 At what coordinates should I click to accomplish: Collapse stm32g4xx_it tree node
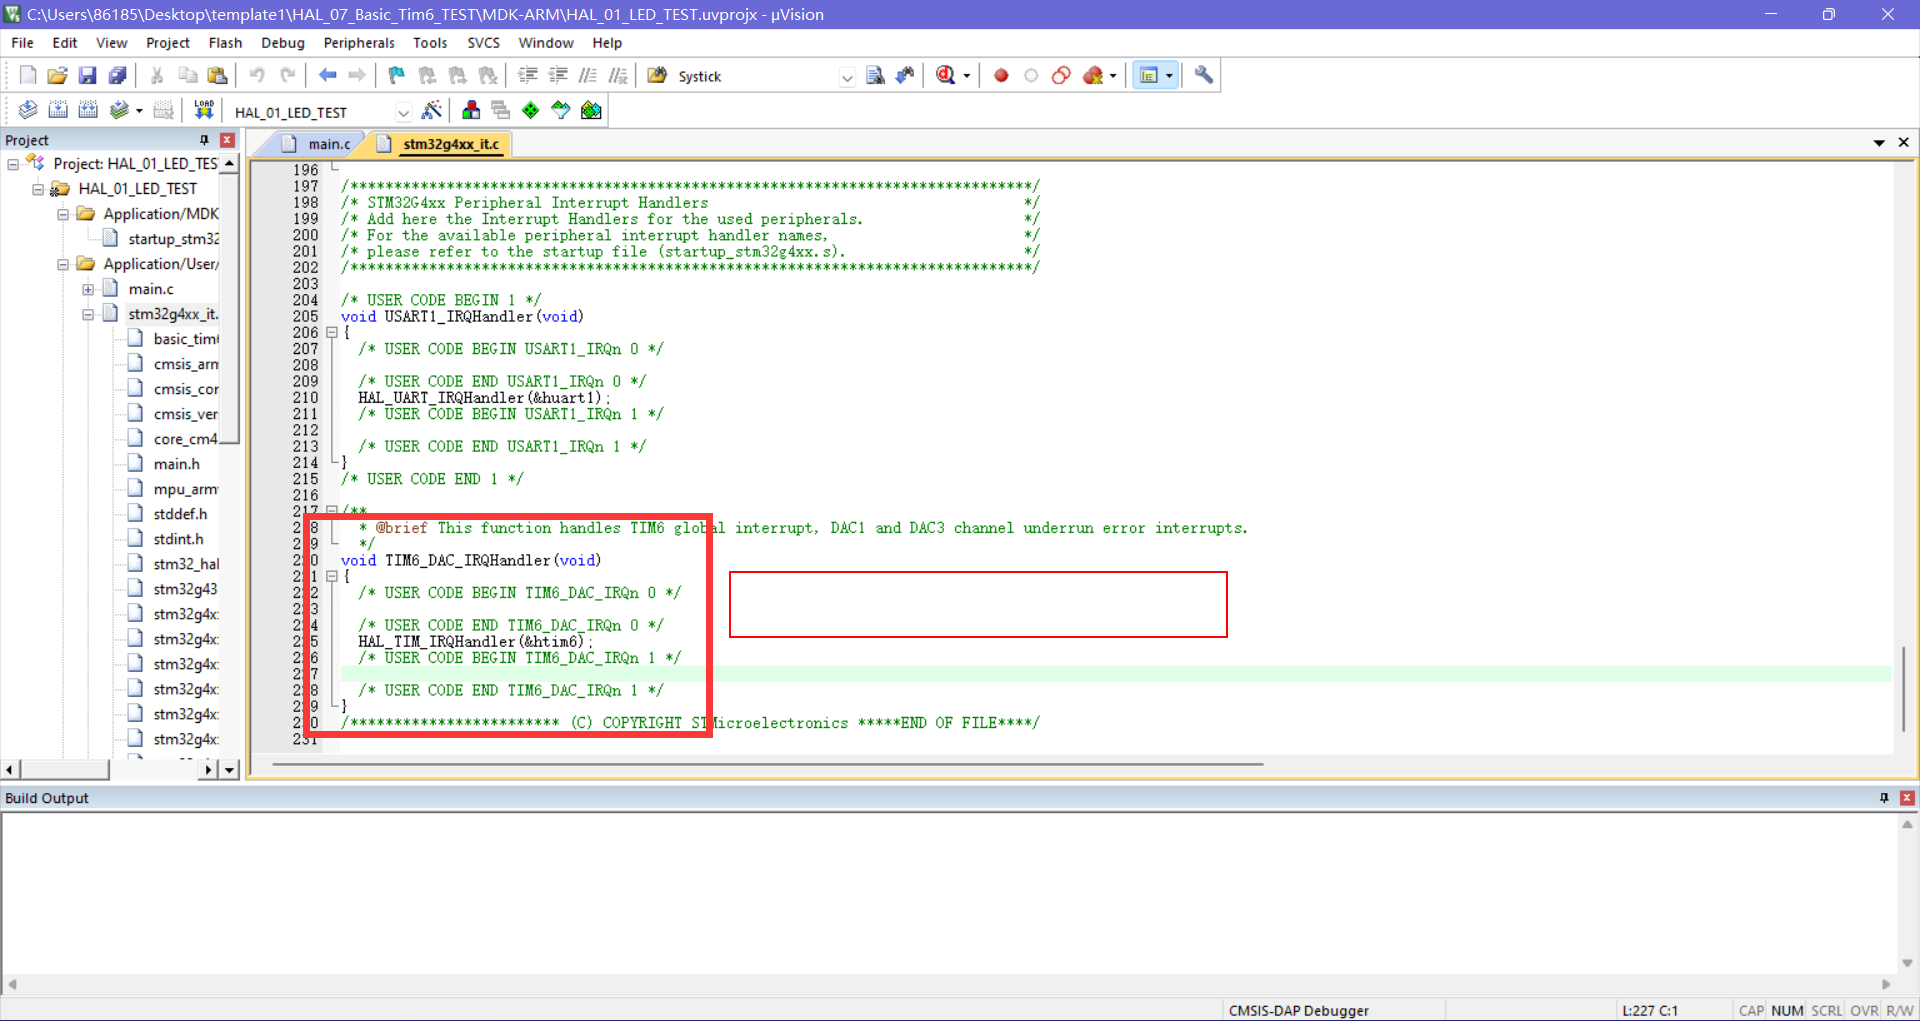88,314
